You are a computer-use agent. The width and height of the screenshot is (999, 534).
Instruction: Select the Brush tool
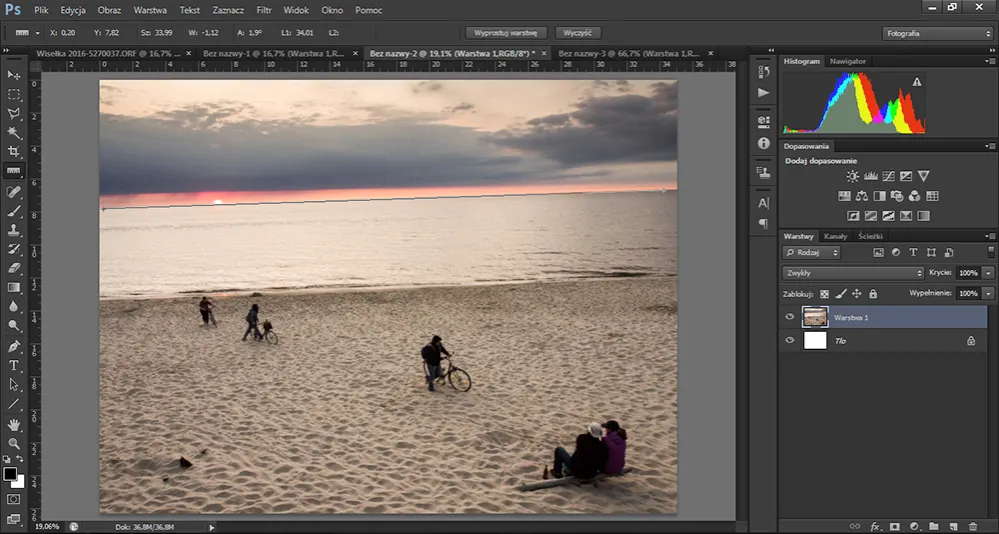[13, 211]
